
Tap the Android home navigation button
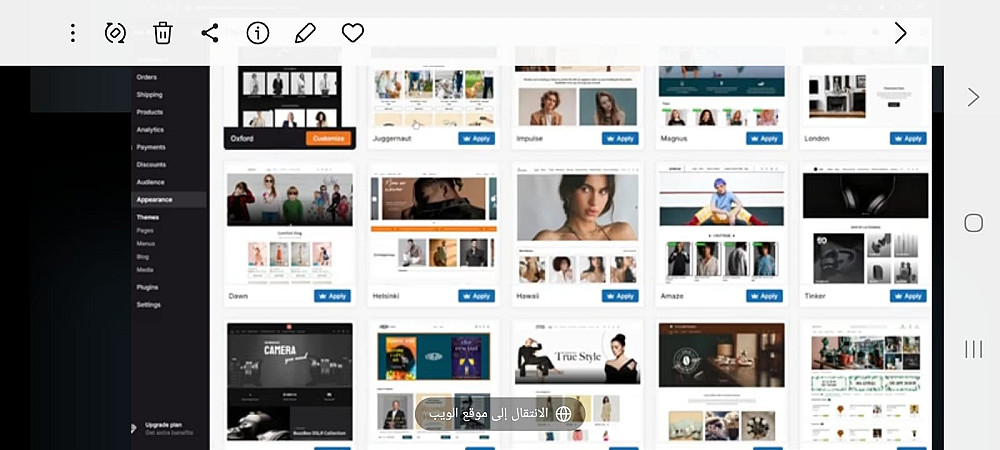pos(973,223)
